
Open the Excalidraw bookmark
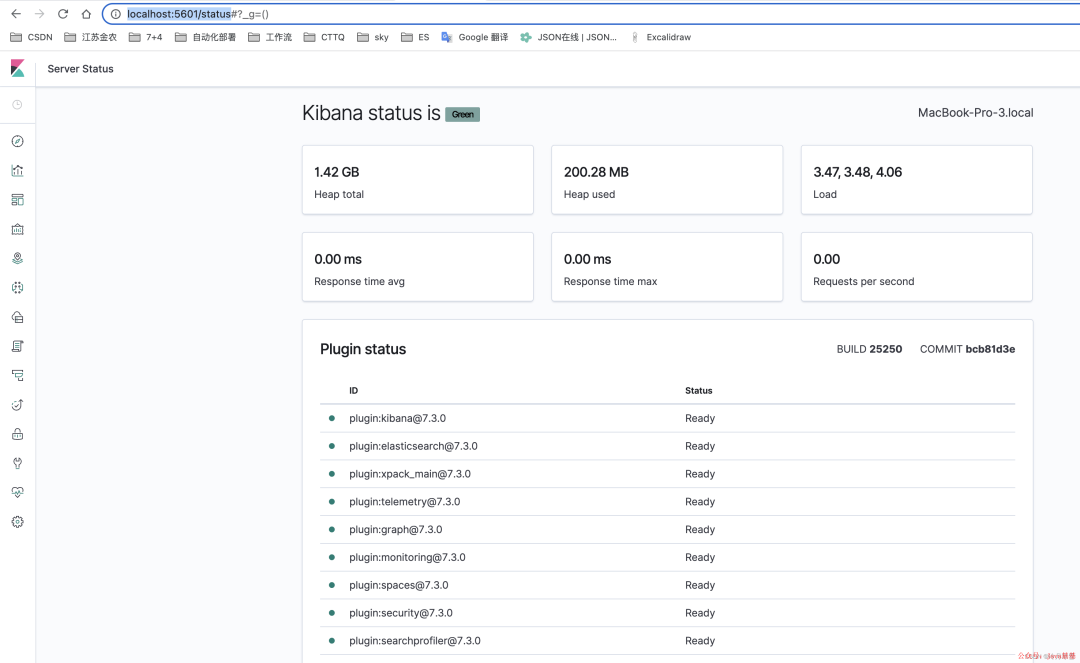click(x=660, y=37)
